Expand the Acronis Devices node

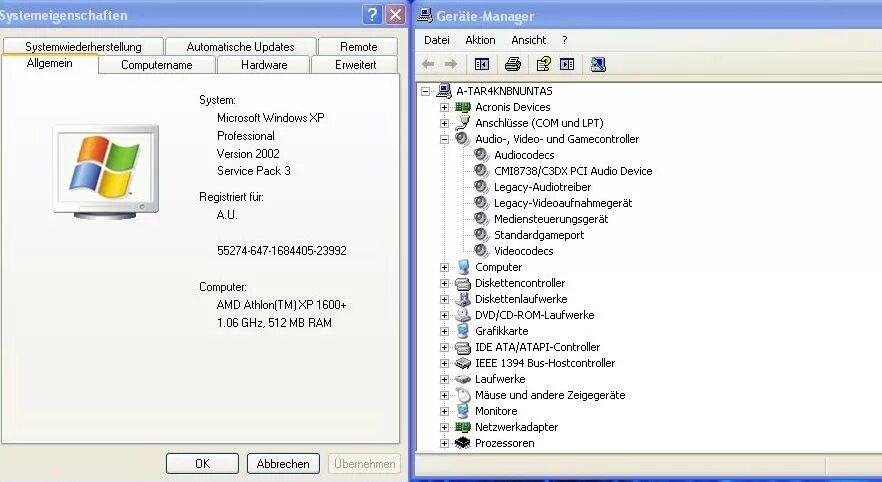(444, 107)
